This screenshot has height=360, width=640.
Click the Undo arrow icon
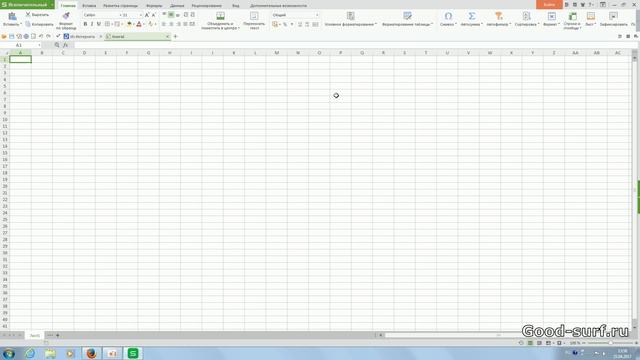[x=41, y=36]
